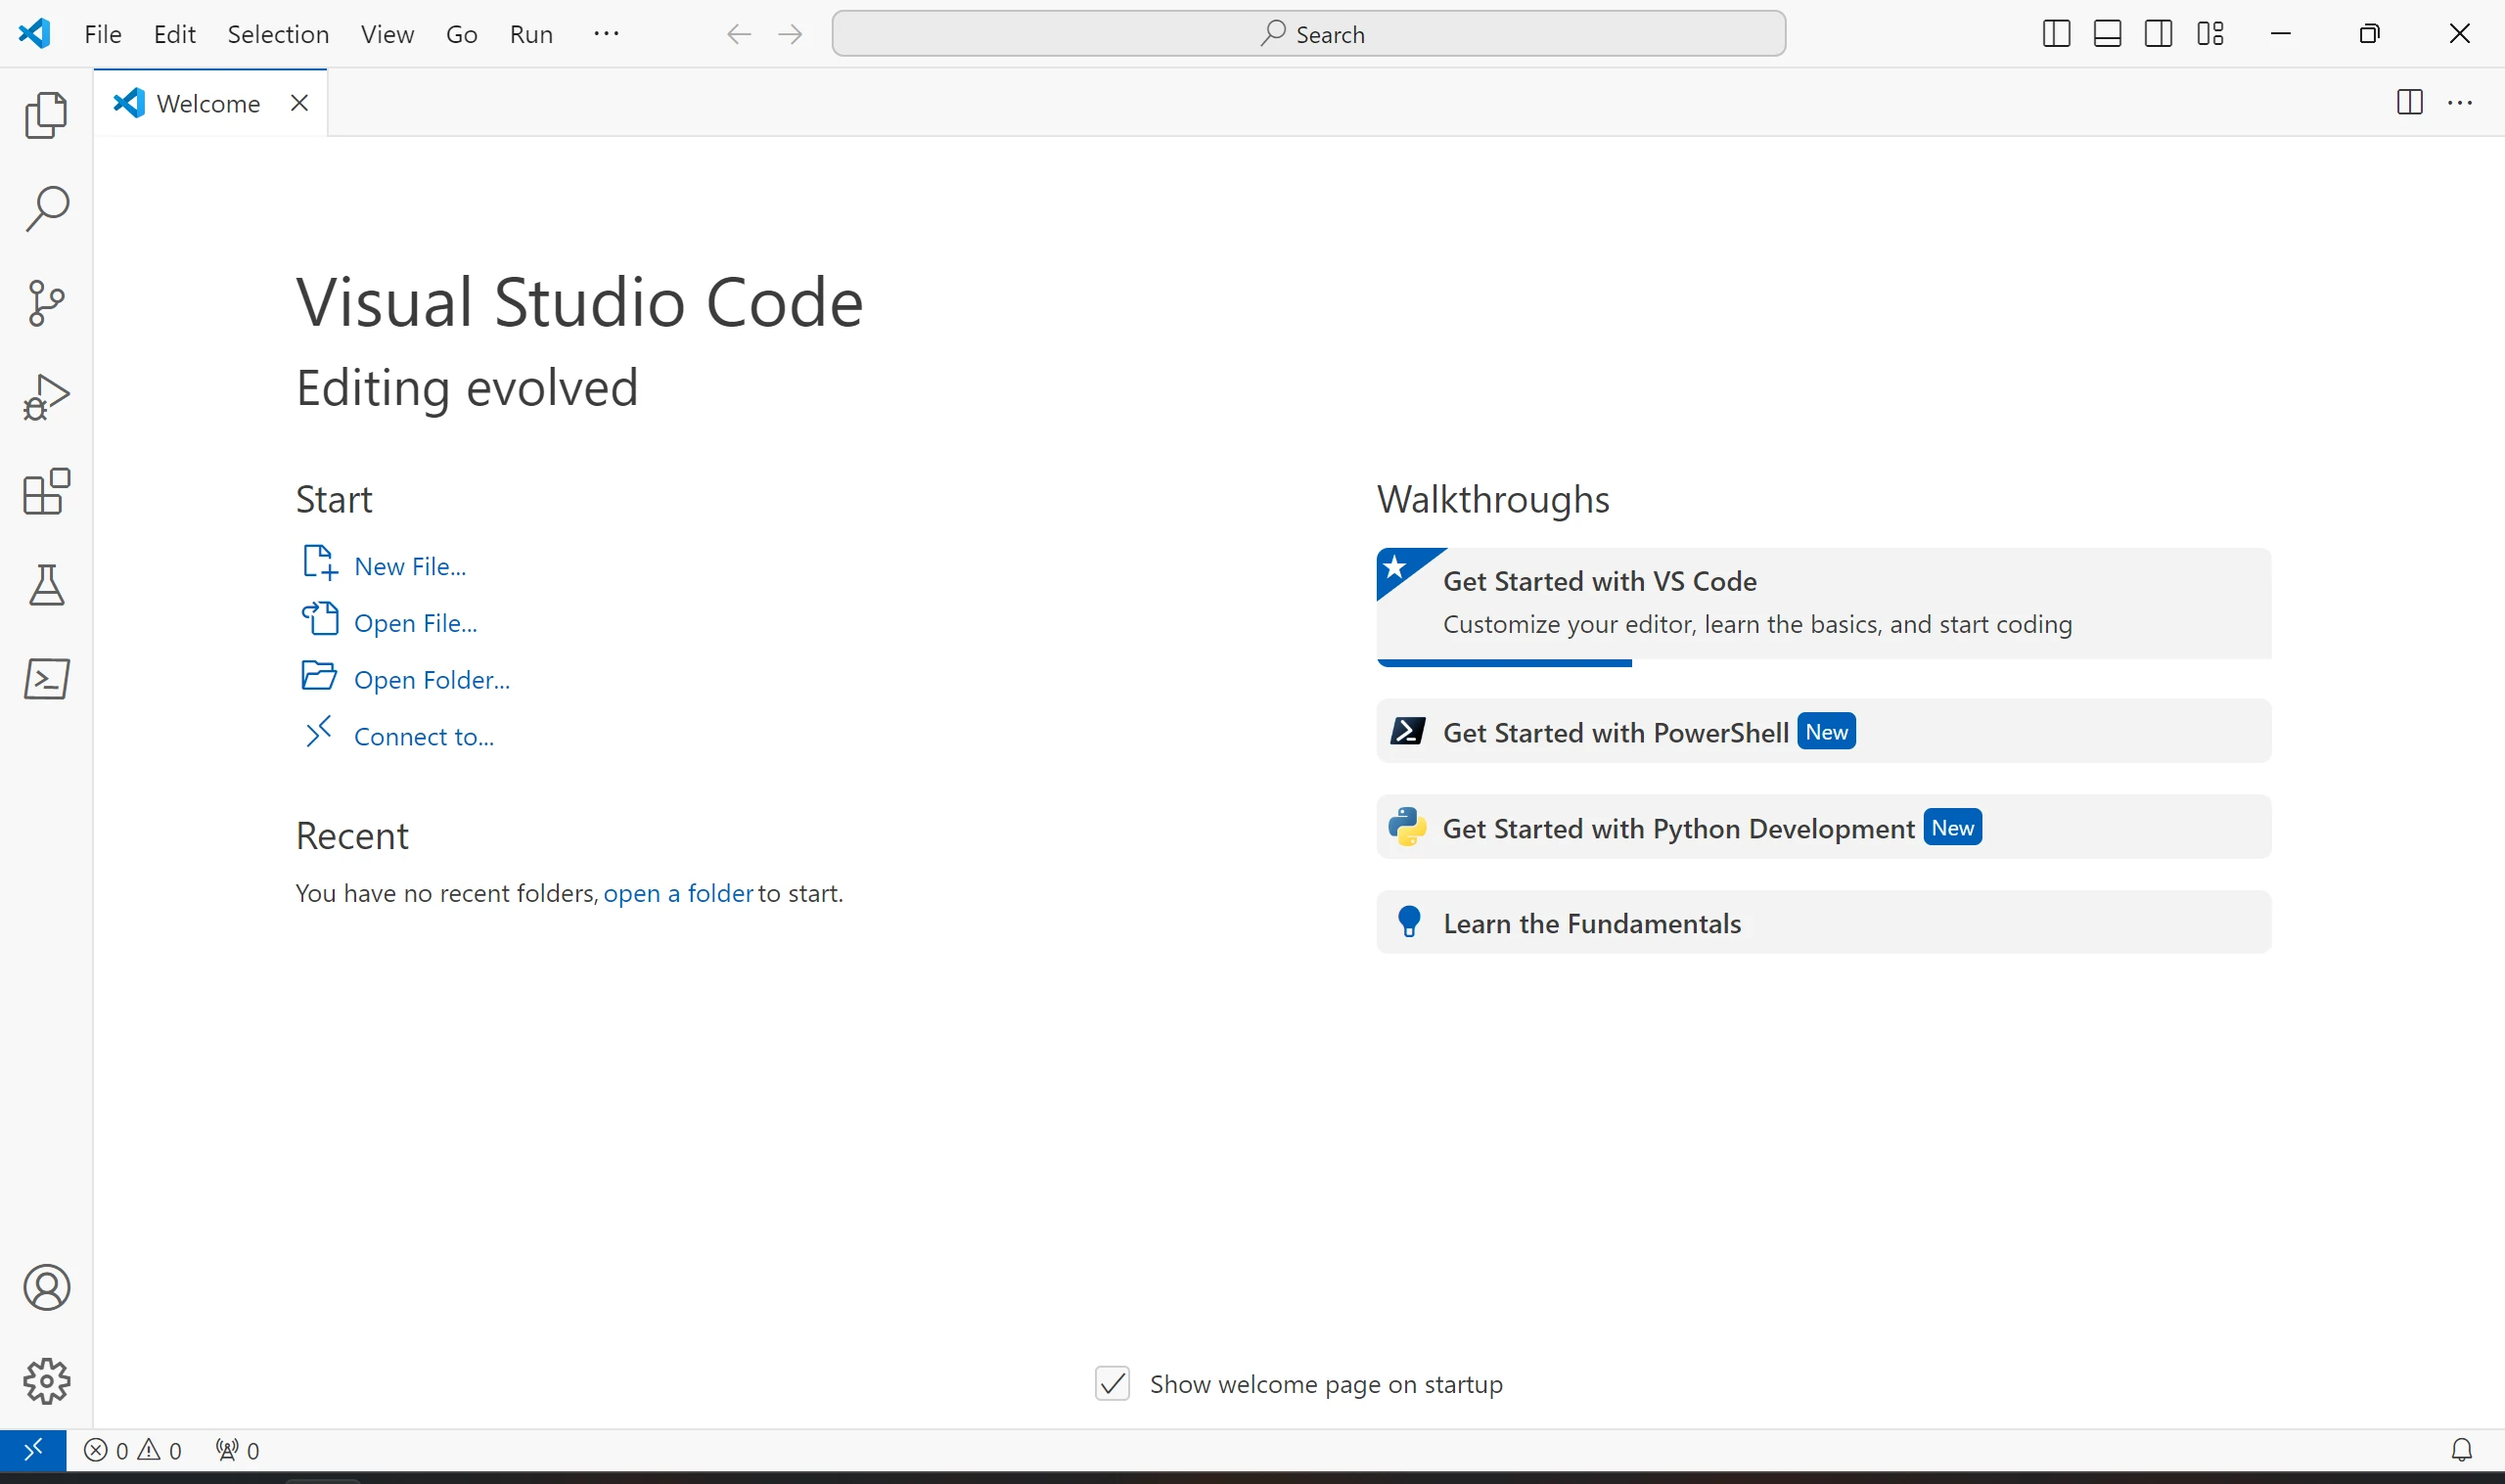Go forward with the right arrow
This screenshot has width=2505, height=1484.
click(x=790, y=34)
